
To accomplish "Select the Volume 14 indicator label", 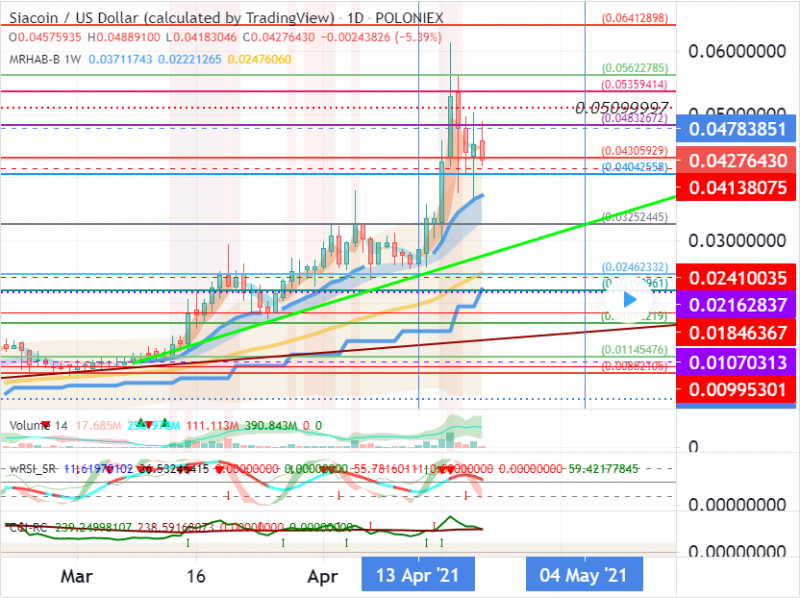I will tap(38, 425).
